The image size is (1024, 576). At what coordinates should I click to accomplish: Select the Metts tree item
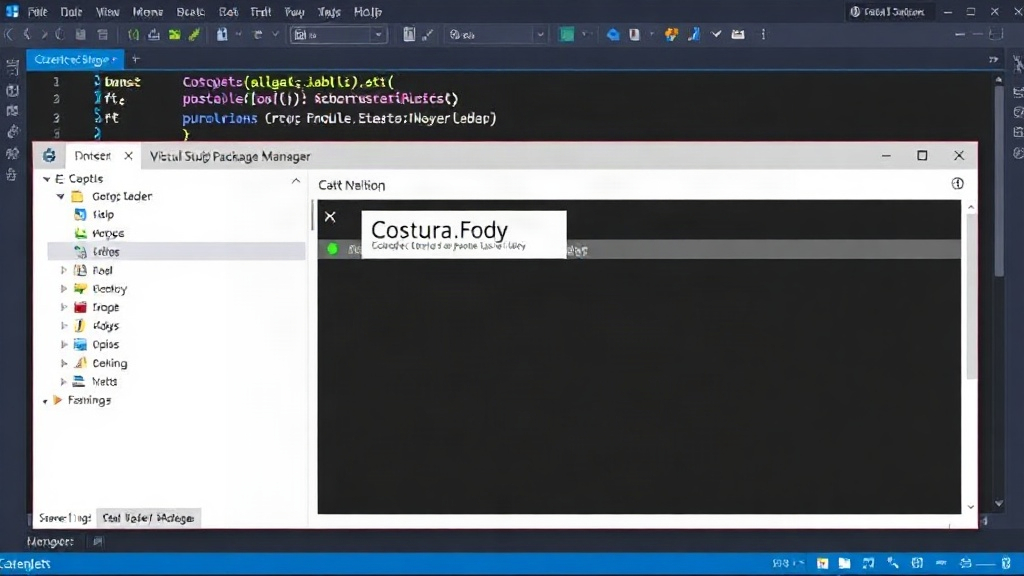point(104,381)
